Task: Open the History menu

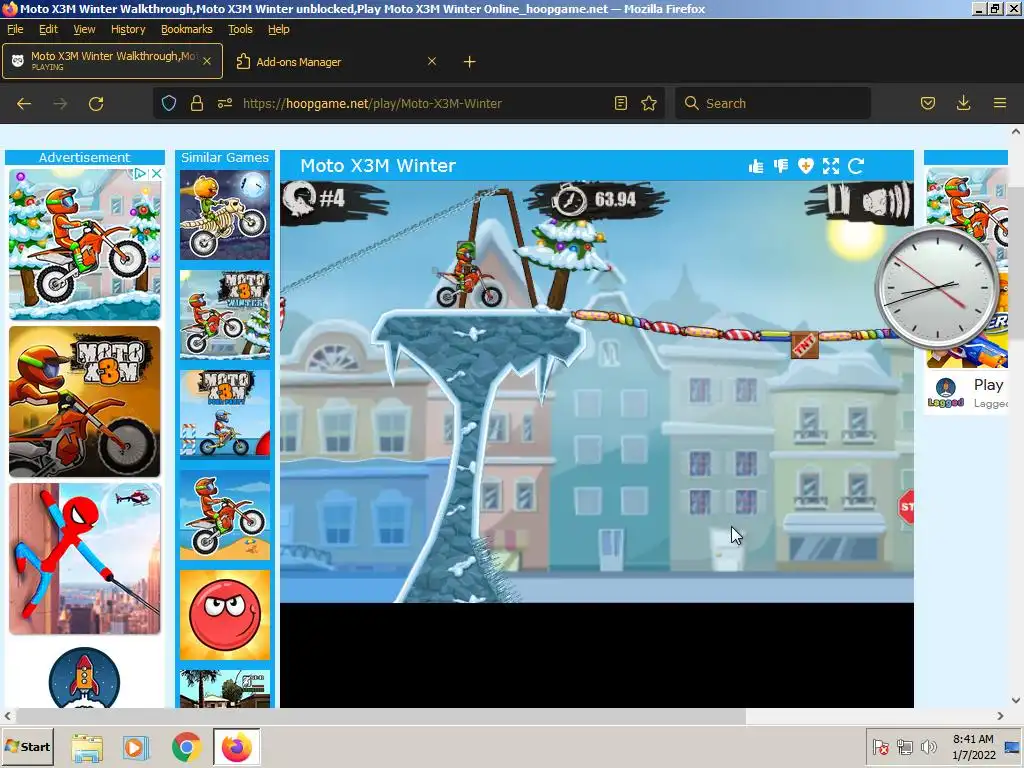Action: [128, 29]
